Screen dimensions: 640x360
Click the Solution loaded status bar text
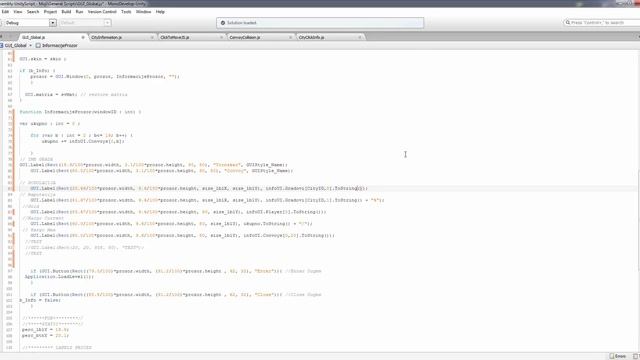(x=242, y=23)
